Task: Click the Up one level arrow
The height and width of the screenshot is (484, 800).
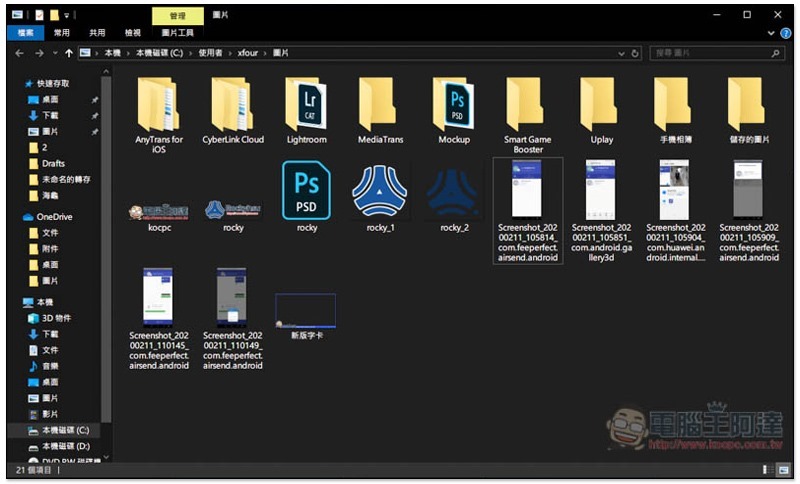Action: (x=68, y=53)
